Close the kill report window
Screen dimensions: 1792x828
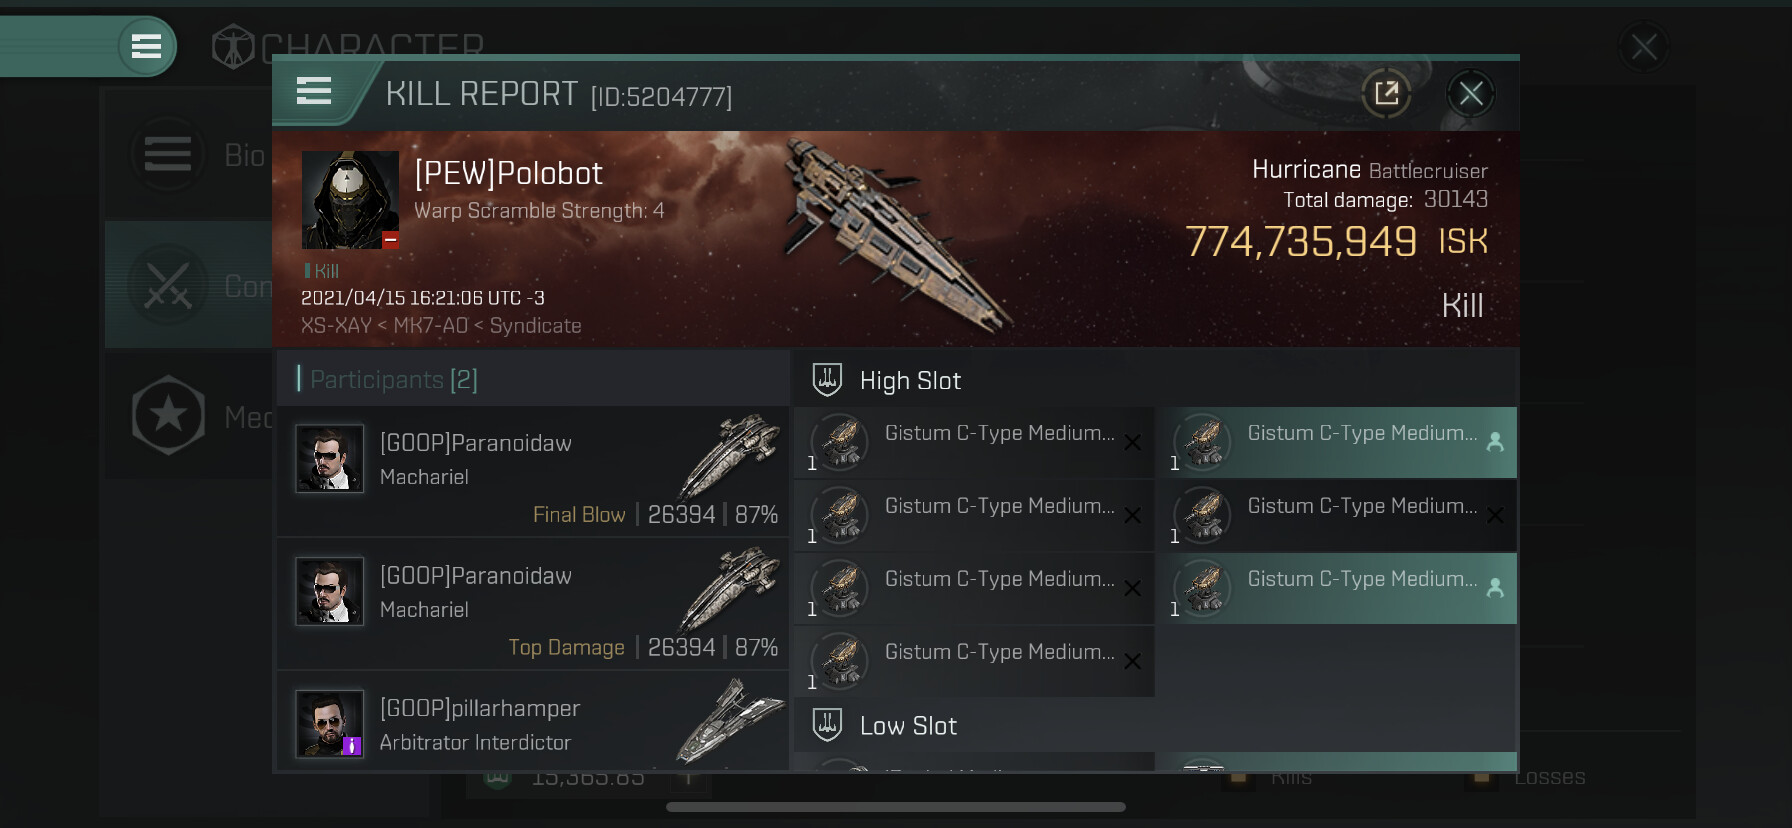[1470, 94]
